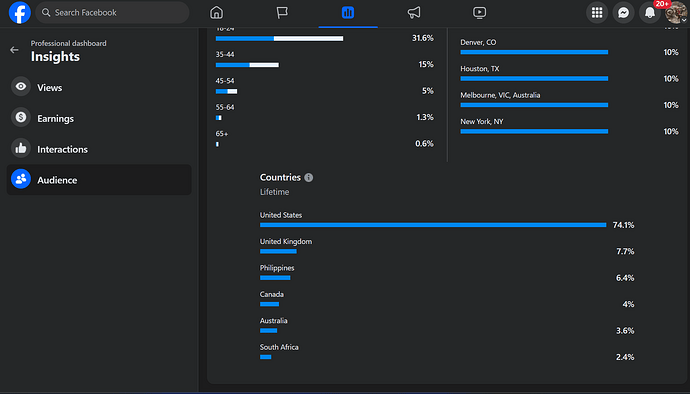This screenshot has width=690, height=394.
Task: Open the Notifications bell icon
Action: click(650, 12)
